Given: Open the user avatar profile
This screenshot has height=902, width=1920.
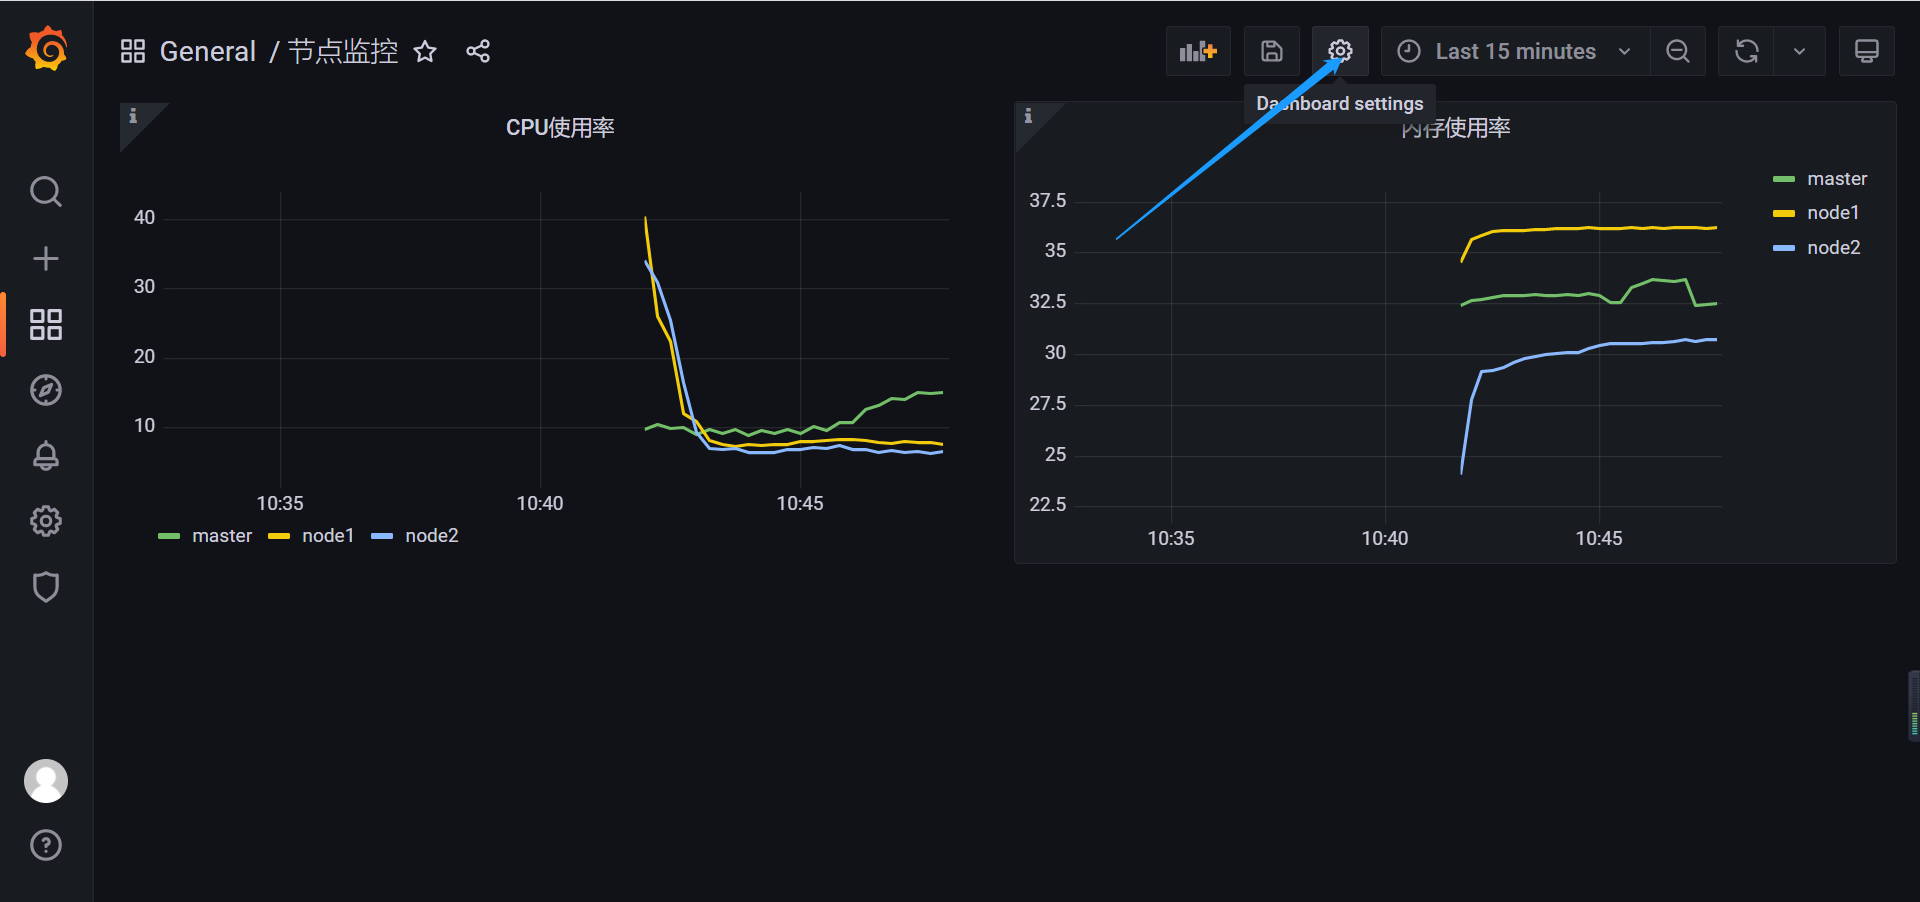Looking at the screenshot, I should 46,780.
